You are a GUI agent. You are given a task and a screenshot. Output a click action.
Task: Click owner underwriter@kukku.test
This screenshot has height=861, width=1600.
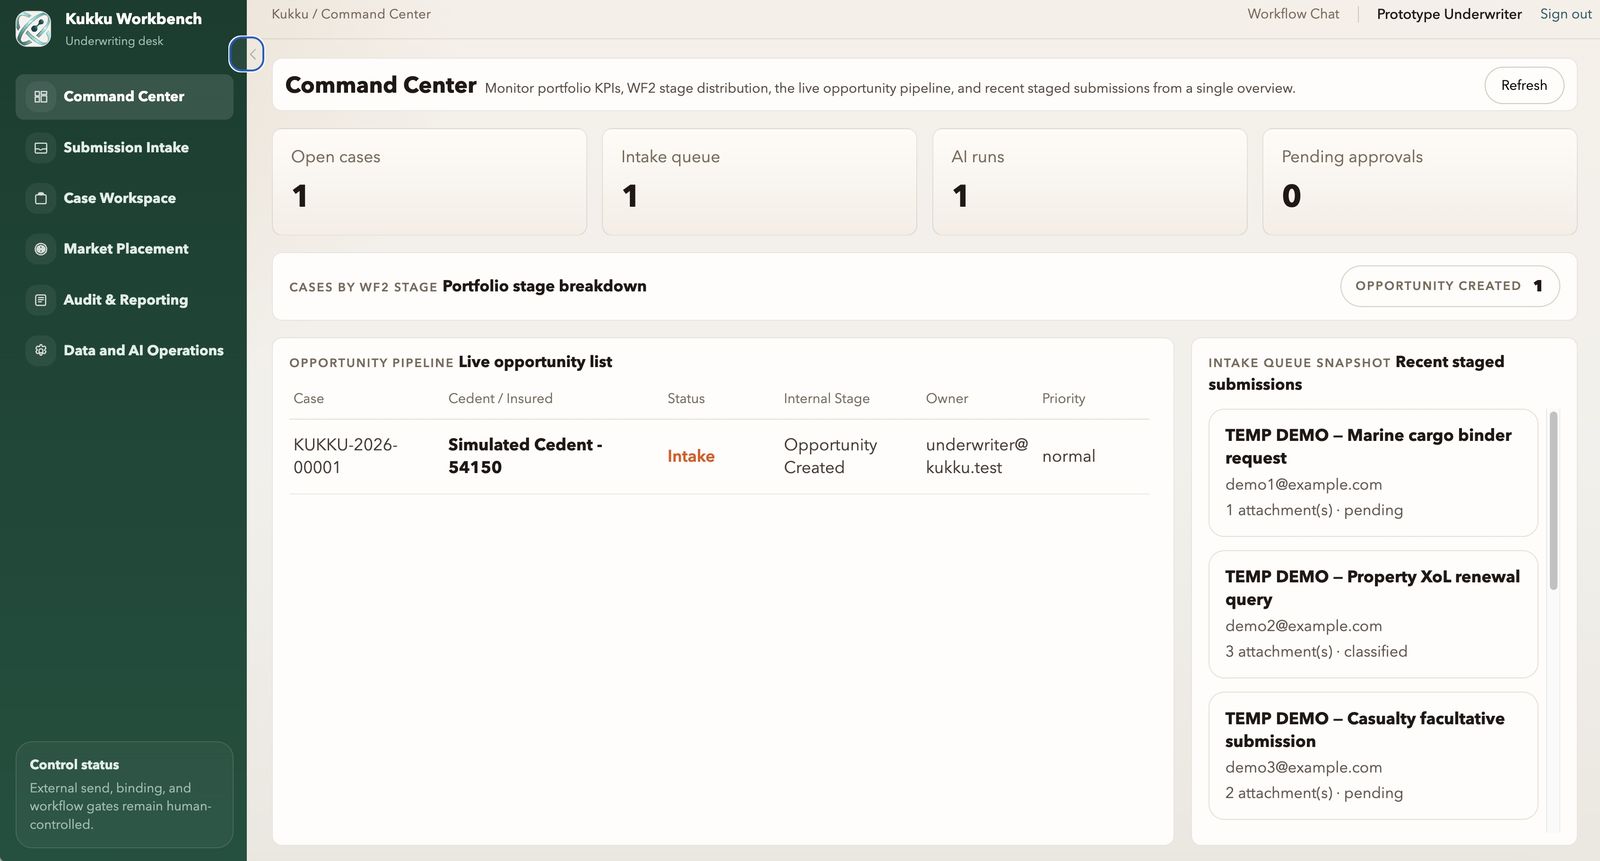point(976,456)
